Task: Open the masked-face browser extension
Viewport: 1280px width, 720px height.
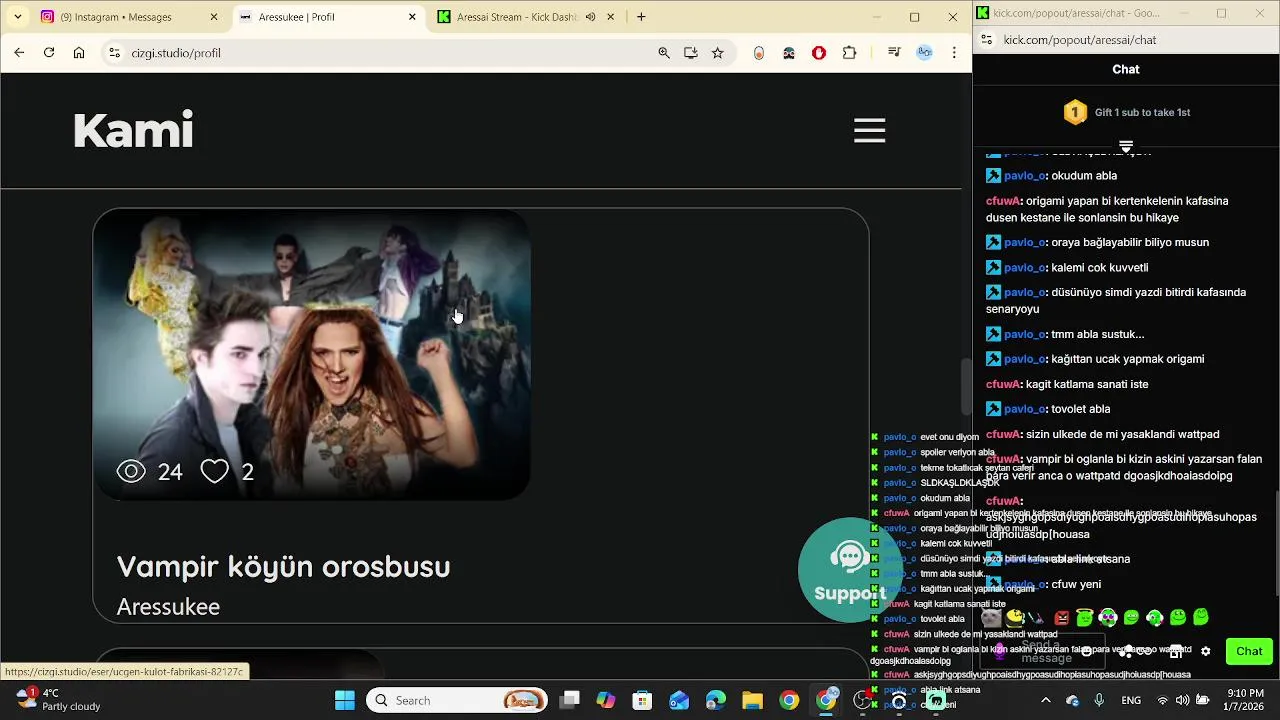Action: 789,53
